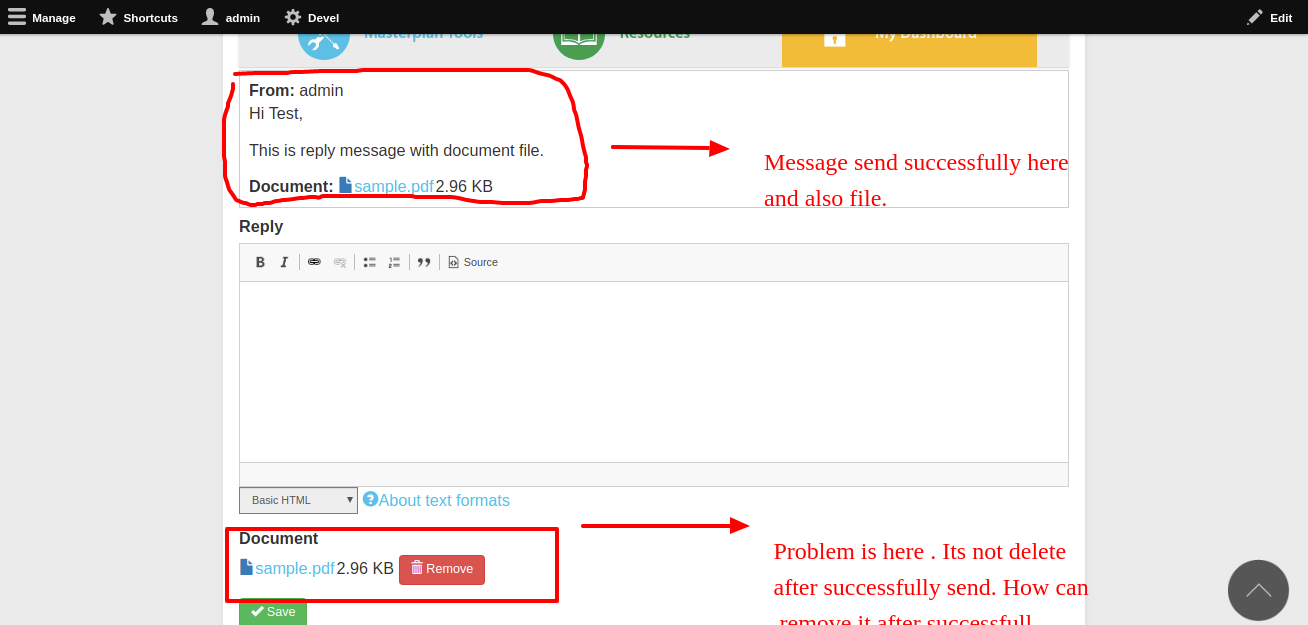Open the Shortcuts menu

[138, 17]
